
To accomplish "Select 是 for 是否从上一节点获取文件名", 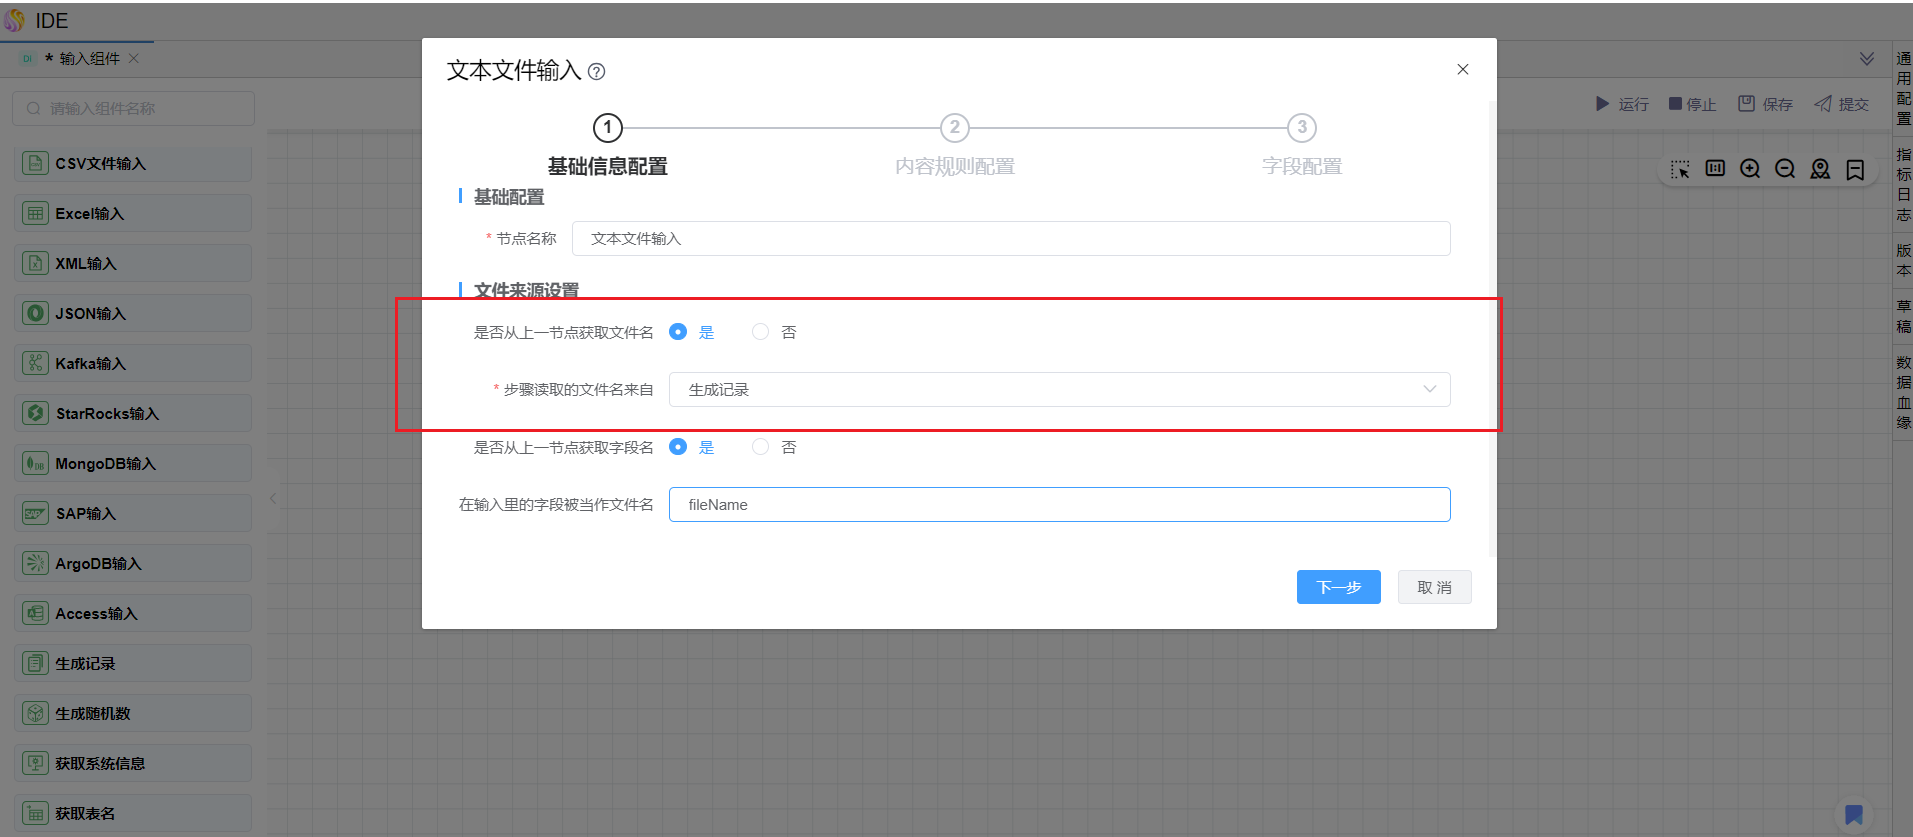I will pos(678,332).
